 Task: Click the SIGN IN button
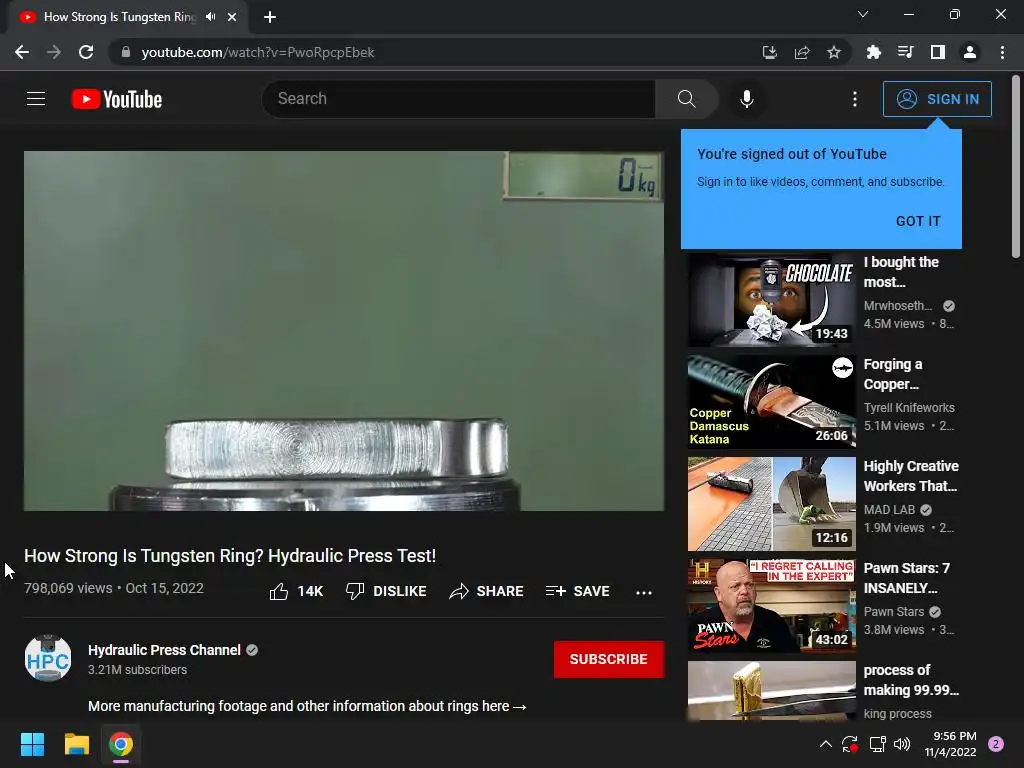pos(937,99)
